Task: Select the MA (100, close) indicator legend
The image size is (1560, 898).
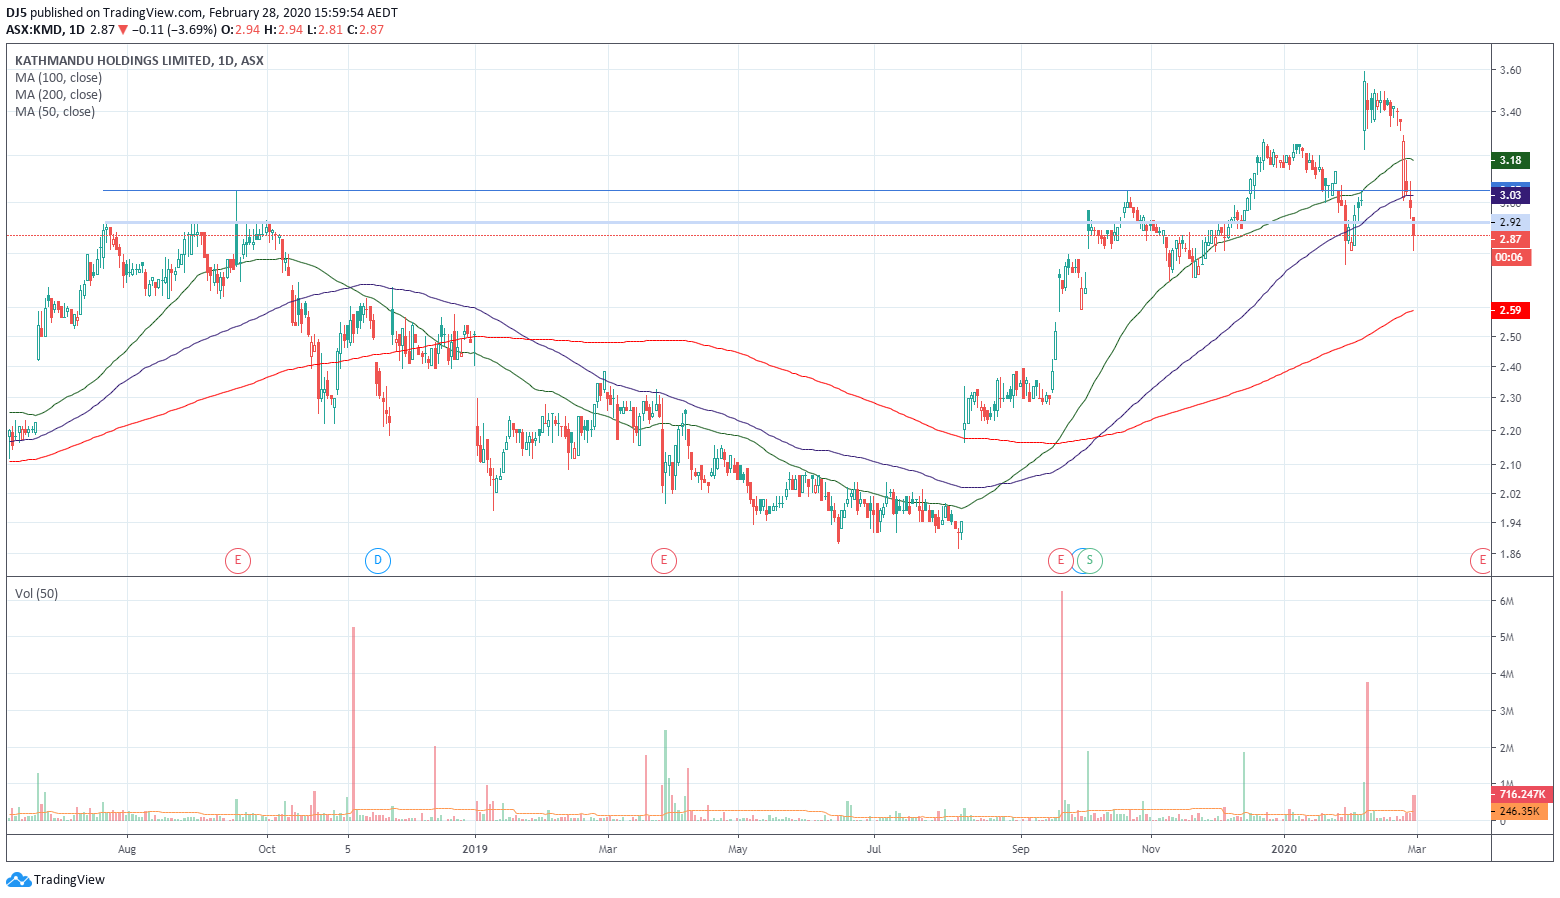Action: point(58,78)
